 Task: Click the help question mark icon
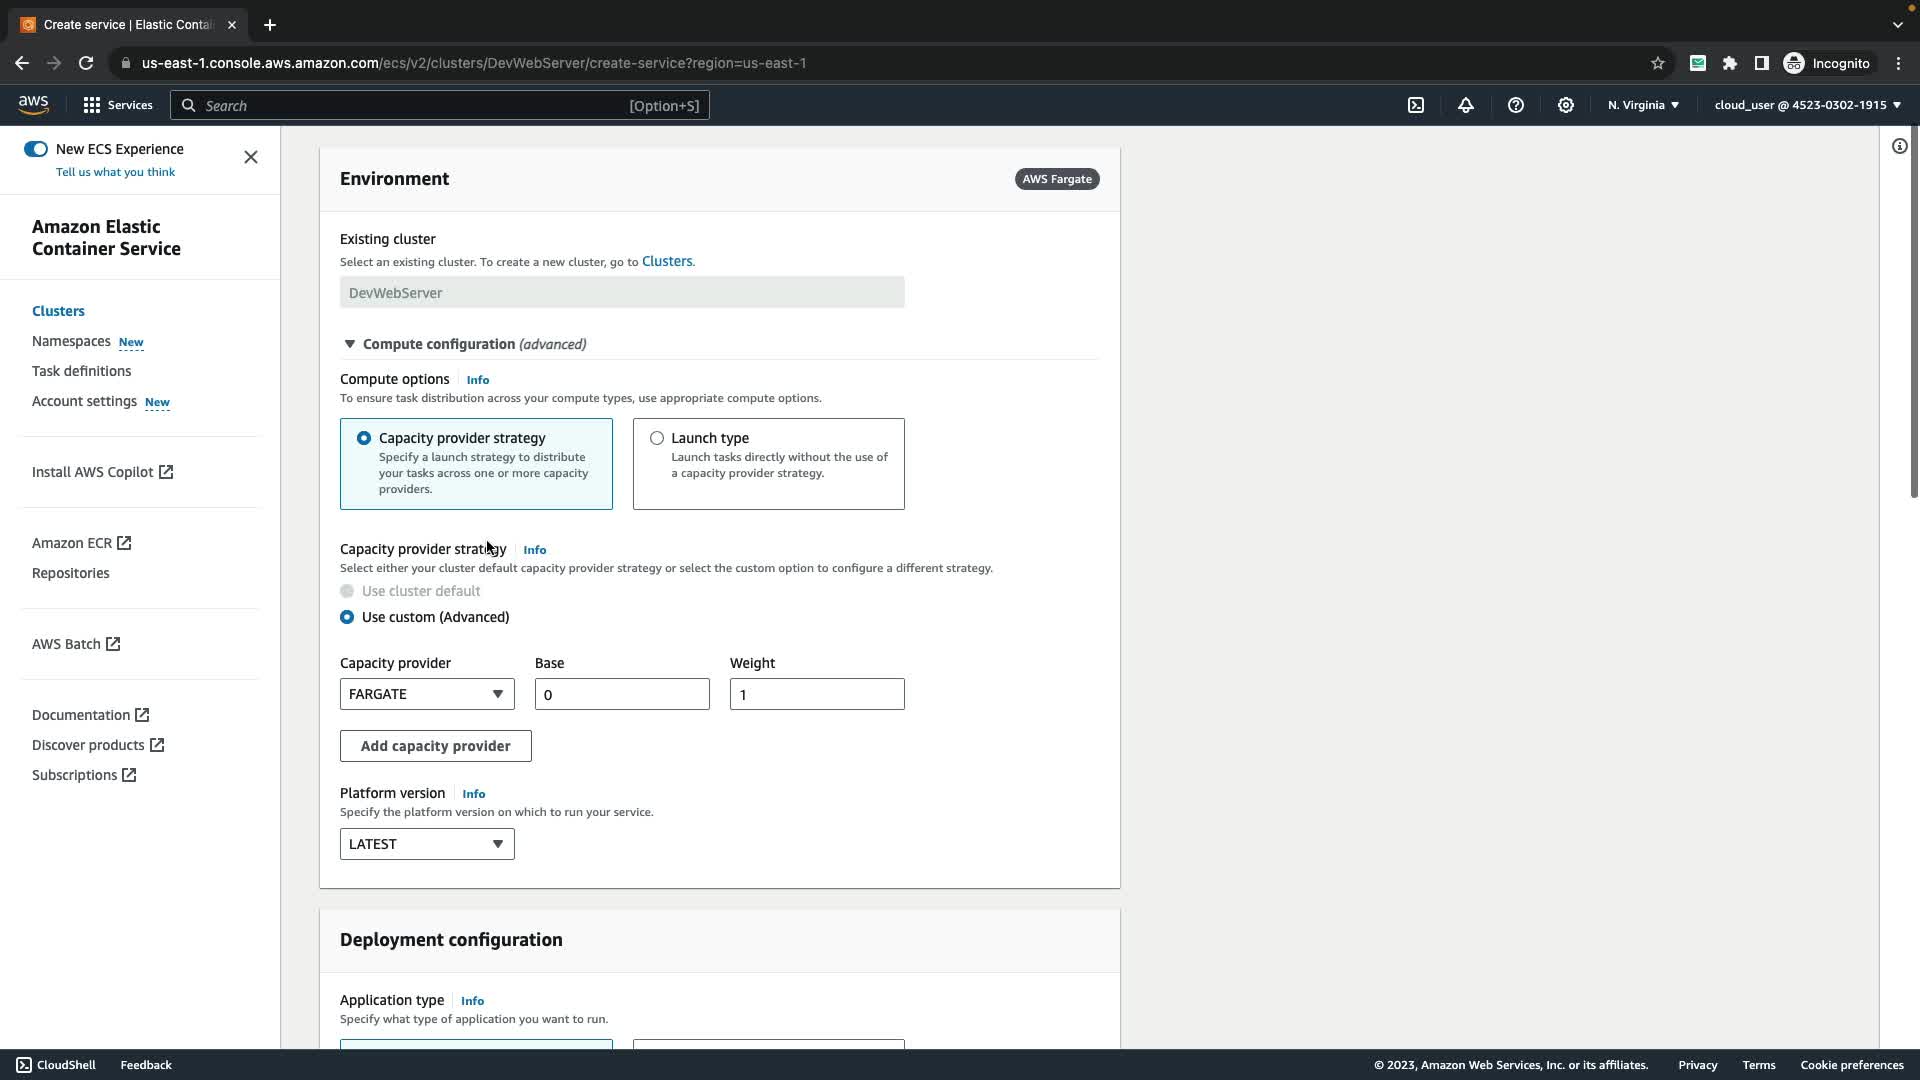[x=1516, y=105]
